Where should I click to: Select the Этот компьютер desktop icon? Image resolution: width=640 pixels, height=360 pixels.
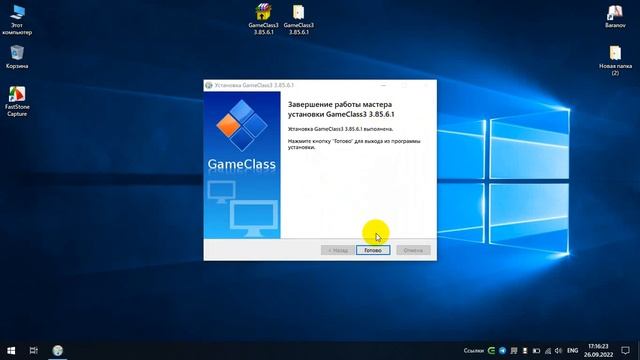click(x=17, y=20)
